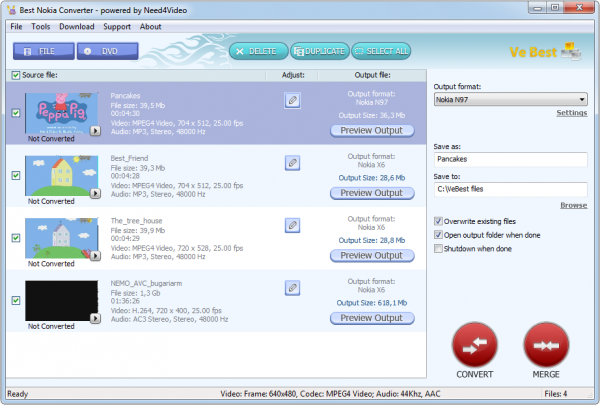Click the red CONVERT button
Viewport: 600px width, 405px height.
coord(475,345)
